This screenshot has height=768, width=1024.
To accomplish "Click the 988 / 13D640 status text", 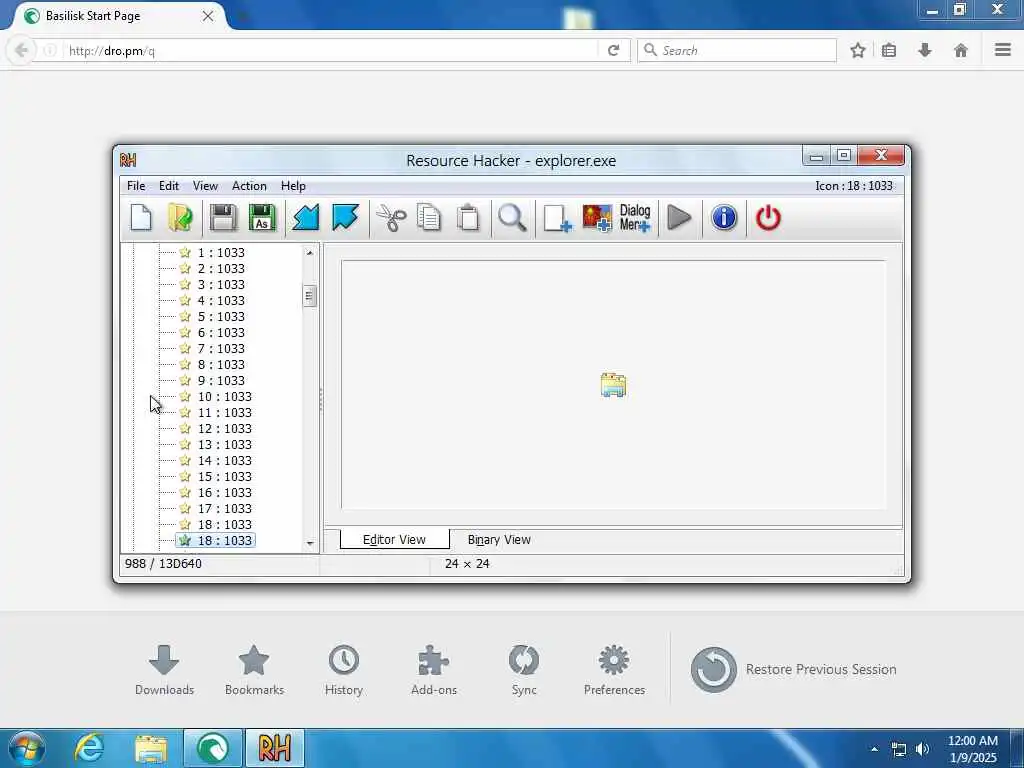I will [x=163, y=564].
